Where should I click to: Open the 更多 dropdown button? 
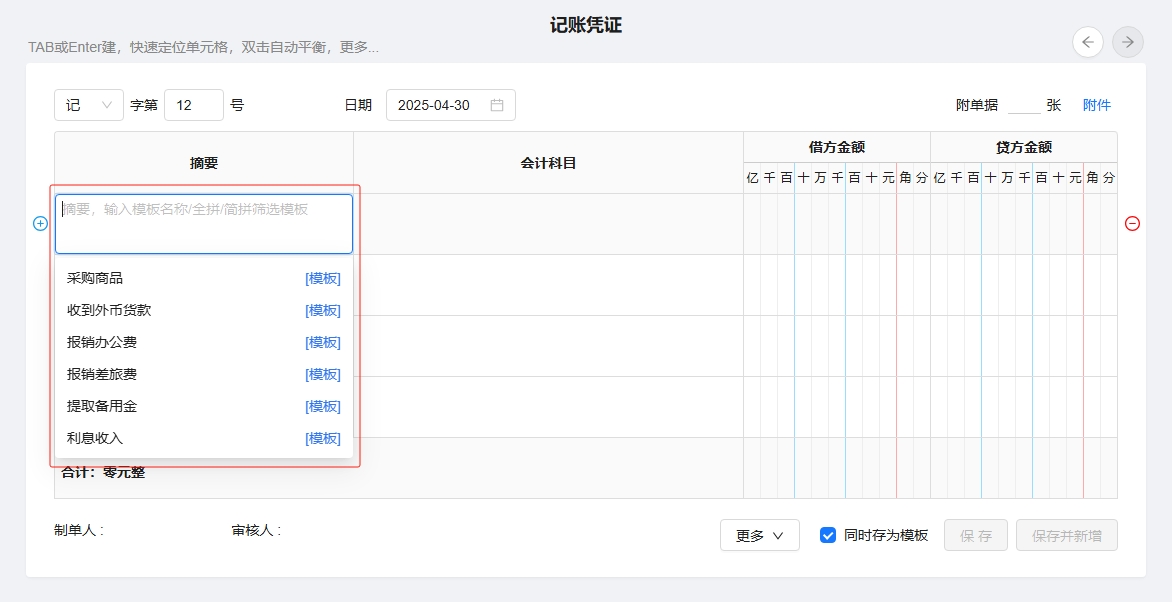click(759, 535)
